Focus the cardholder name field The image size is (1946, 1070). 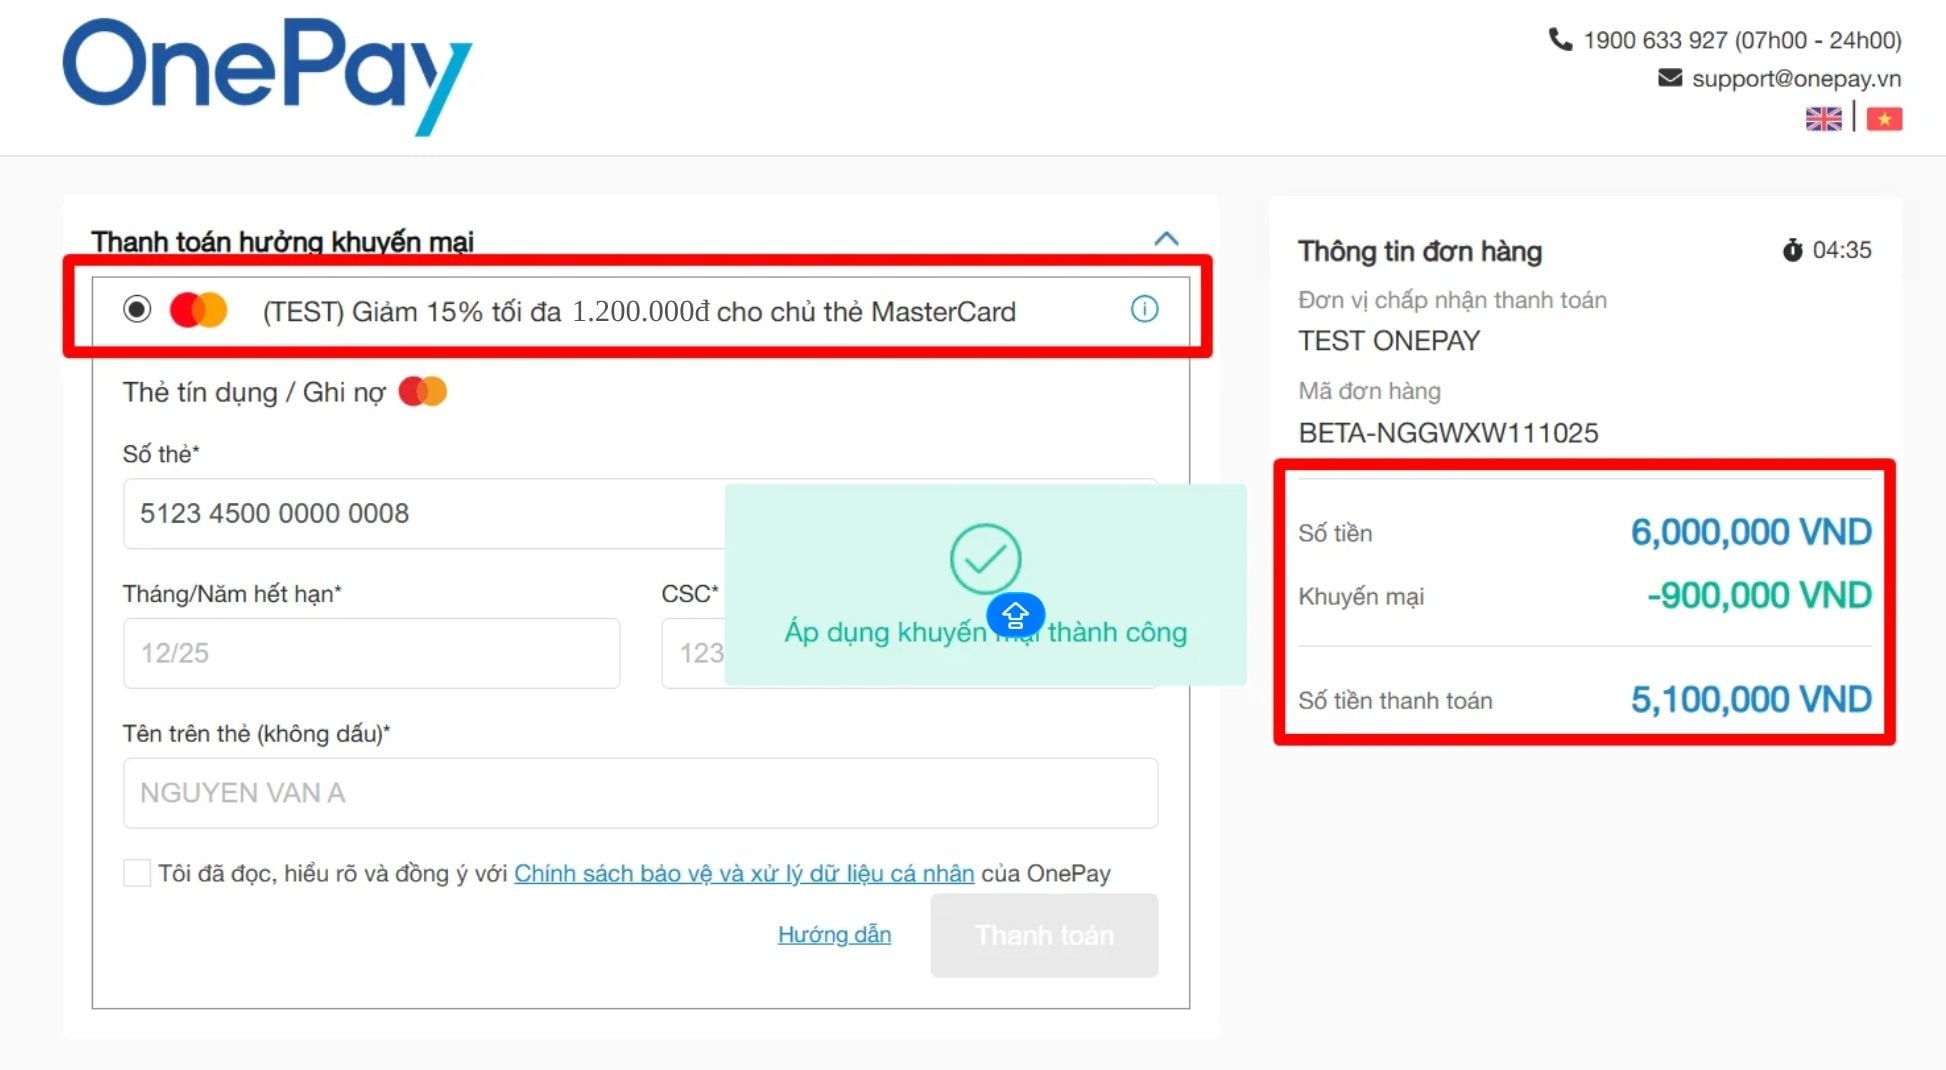pyautogui.click(x=640, y=793)
